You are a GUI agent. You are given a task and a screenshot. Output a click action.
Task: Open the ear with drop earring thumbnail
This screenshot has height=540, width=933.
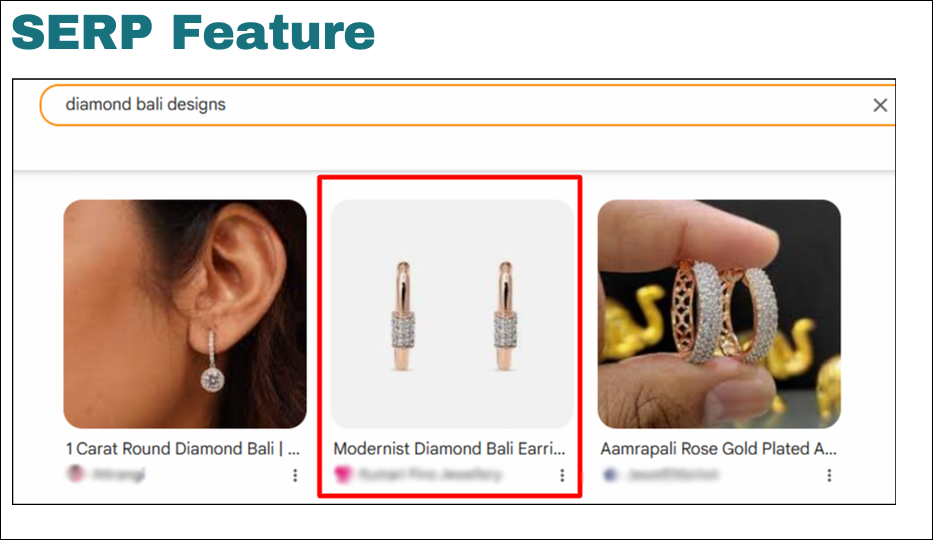[185, 314]
